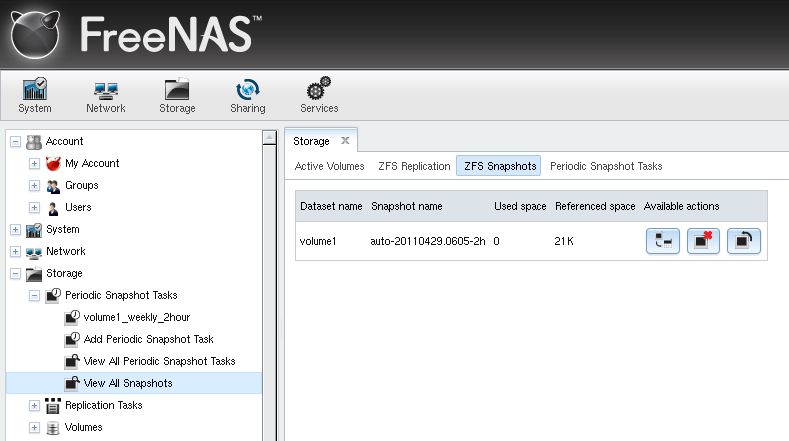Viewport: 789px width, 441px height.
Task: Expand the Network tree node
Action: 15,252
